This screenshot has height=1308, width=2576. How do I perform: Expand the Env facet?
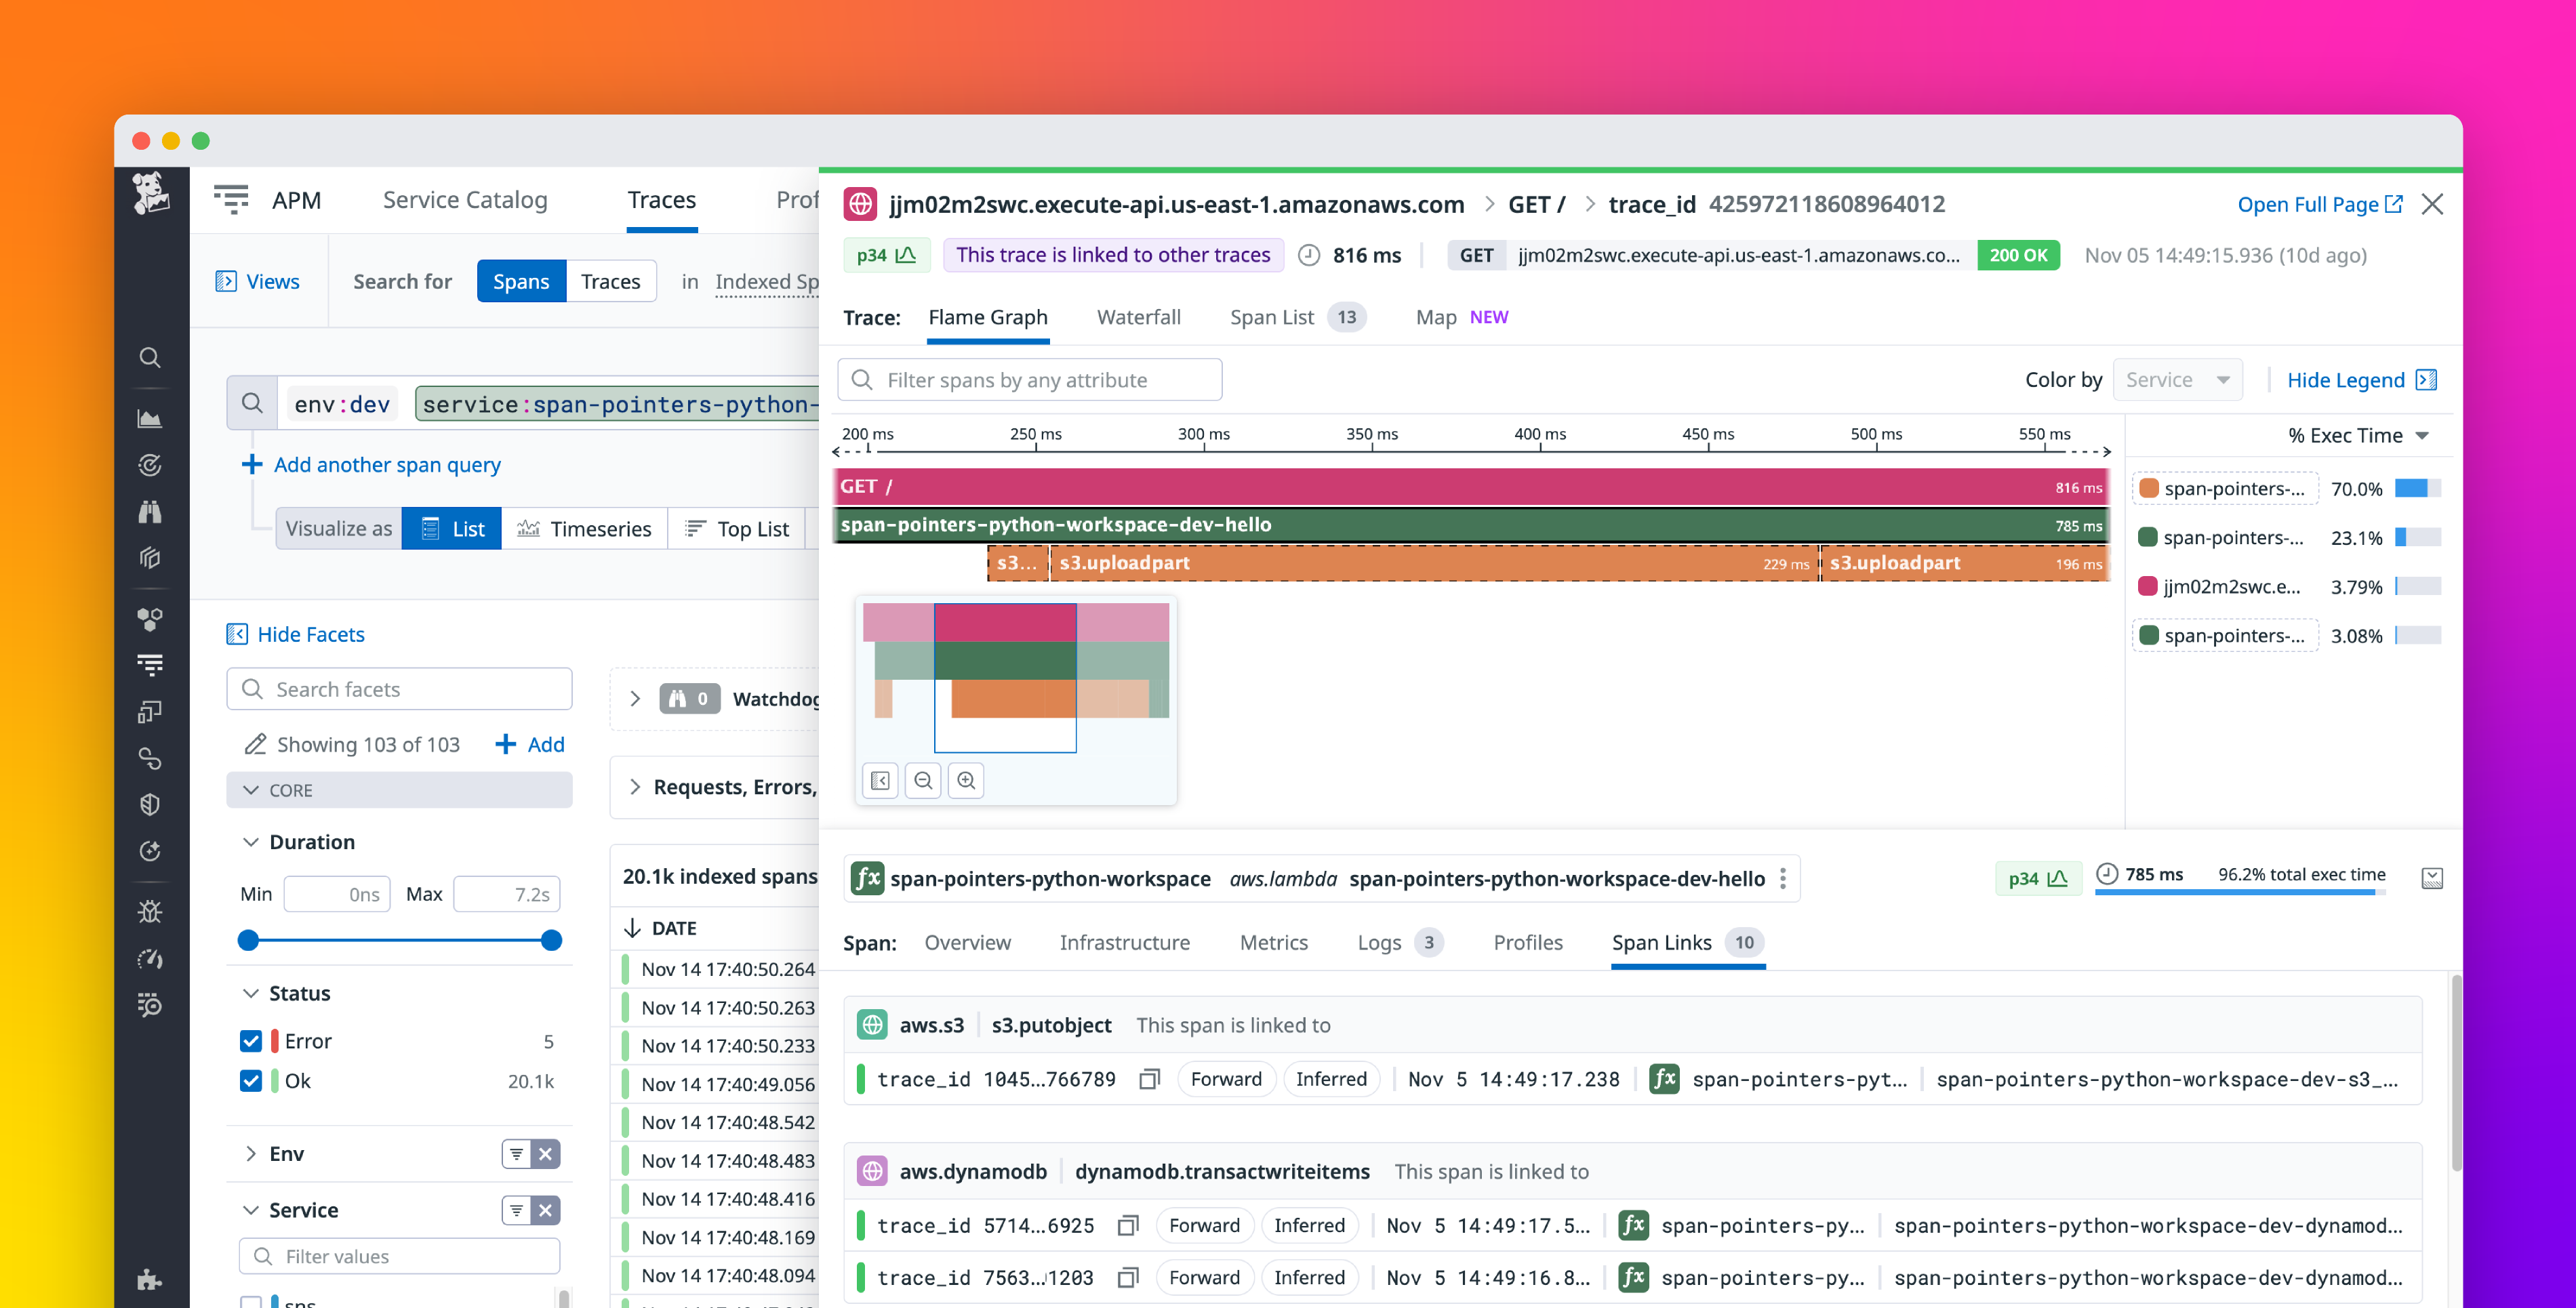pos(251,1153)
